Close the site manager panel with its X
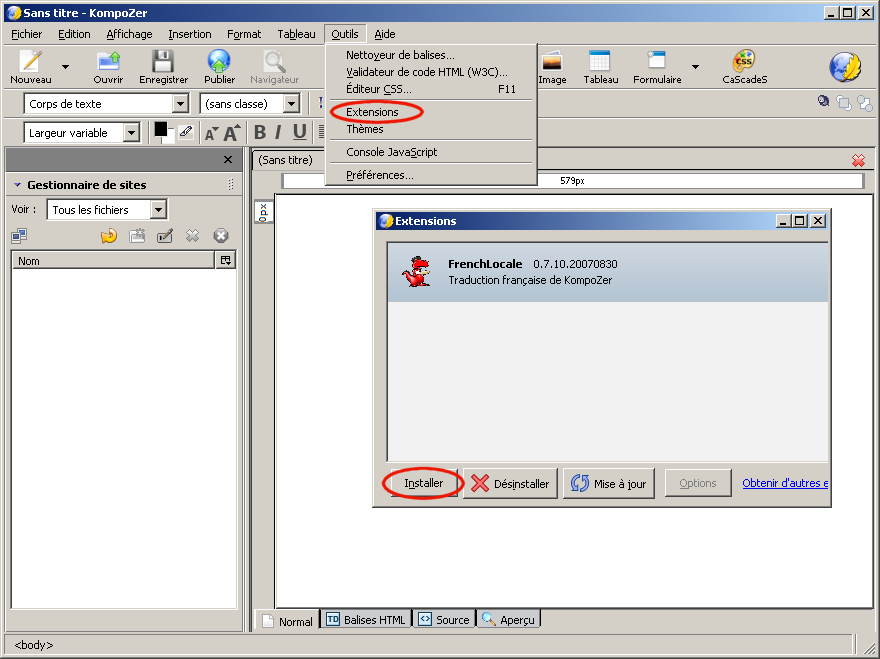880x659 pixels. [228, 159]
